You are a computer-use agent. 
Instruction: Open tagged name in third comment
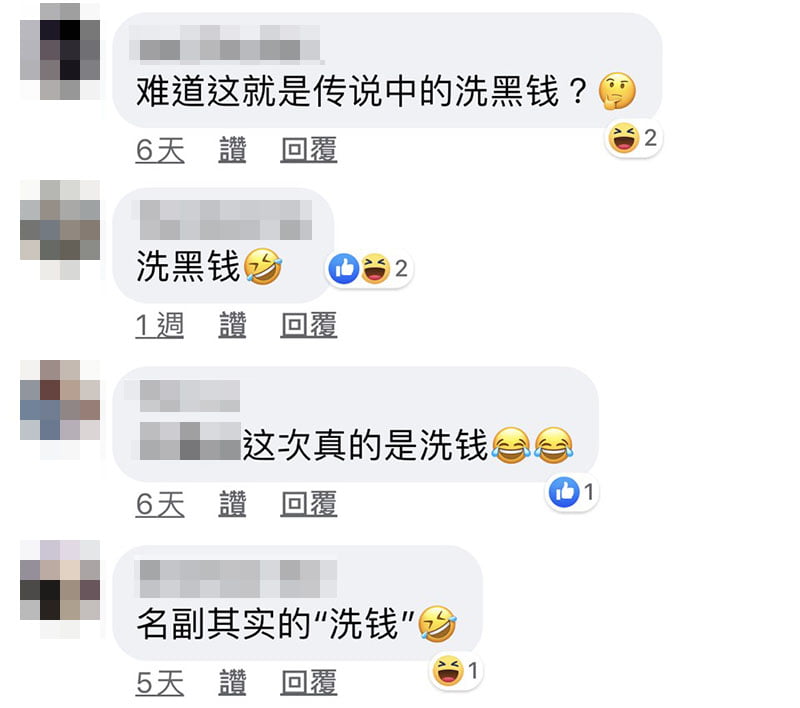click(x=190, y=441)
